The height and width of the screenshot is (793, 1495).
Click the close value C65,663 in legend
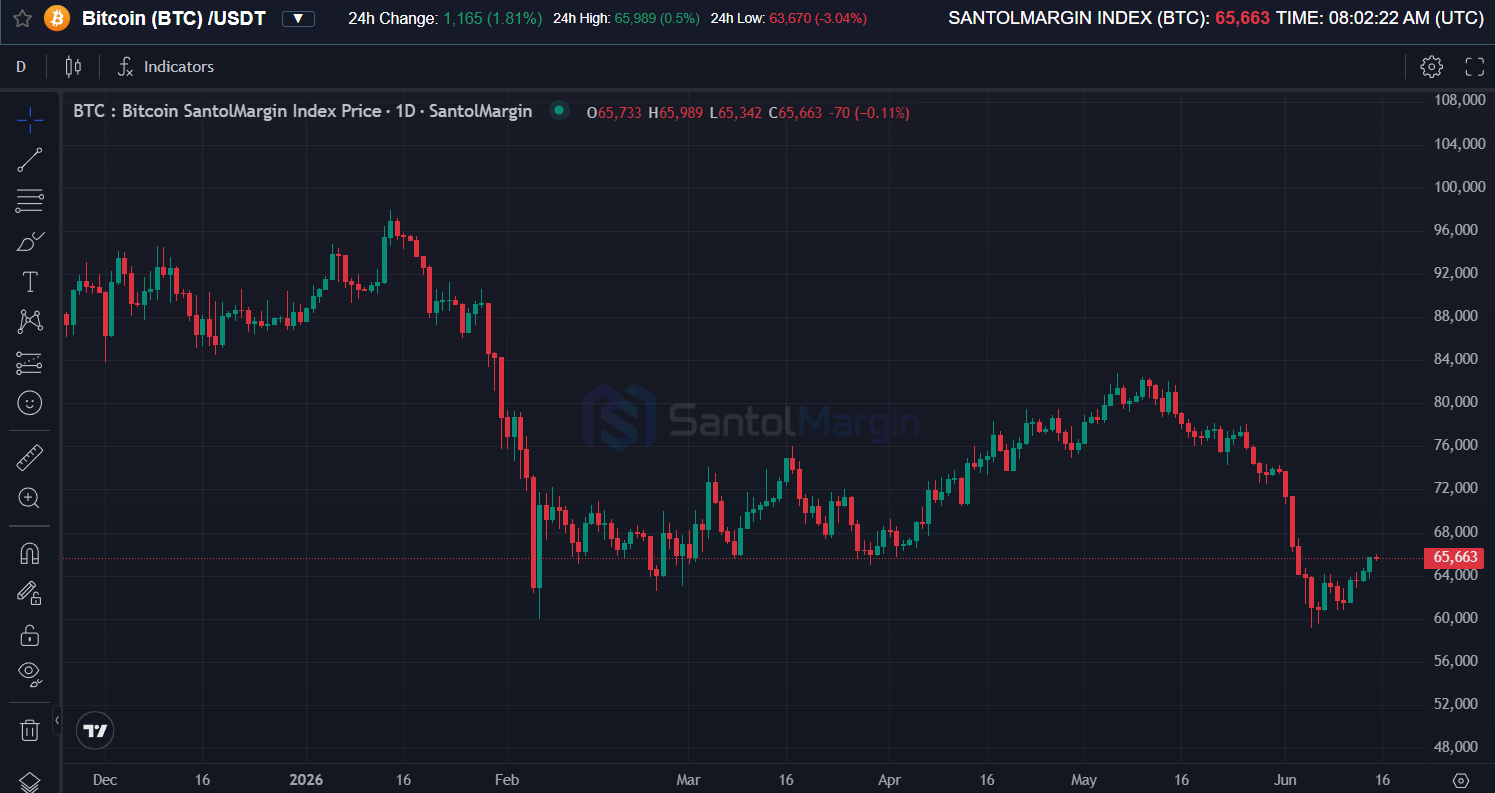click(796, 113)
